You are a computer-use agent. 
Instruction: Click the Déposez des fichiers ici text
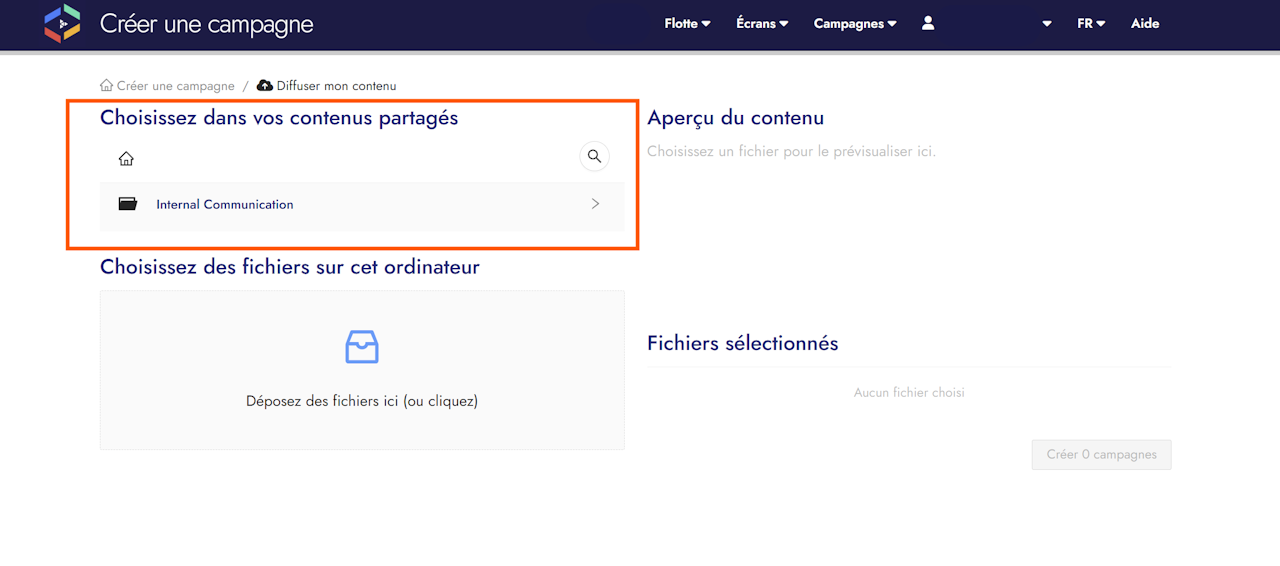[x=362, y=401]
